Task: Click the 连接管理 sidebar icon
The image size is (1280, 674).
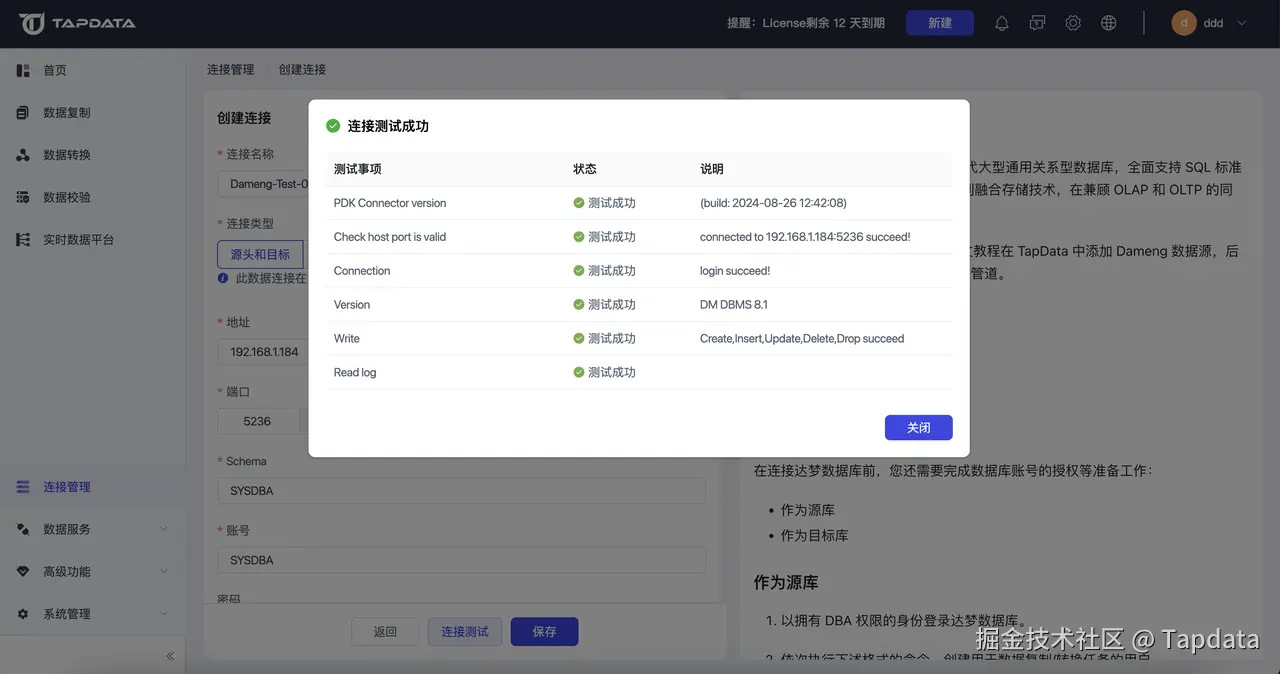Action: coord(23,487)
